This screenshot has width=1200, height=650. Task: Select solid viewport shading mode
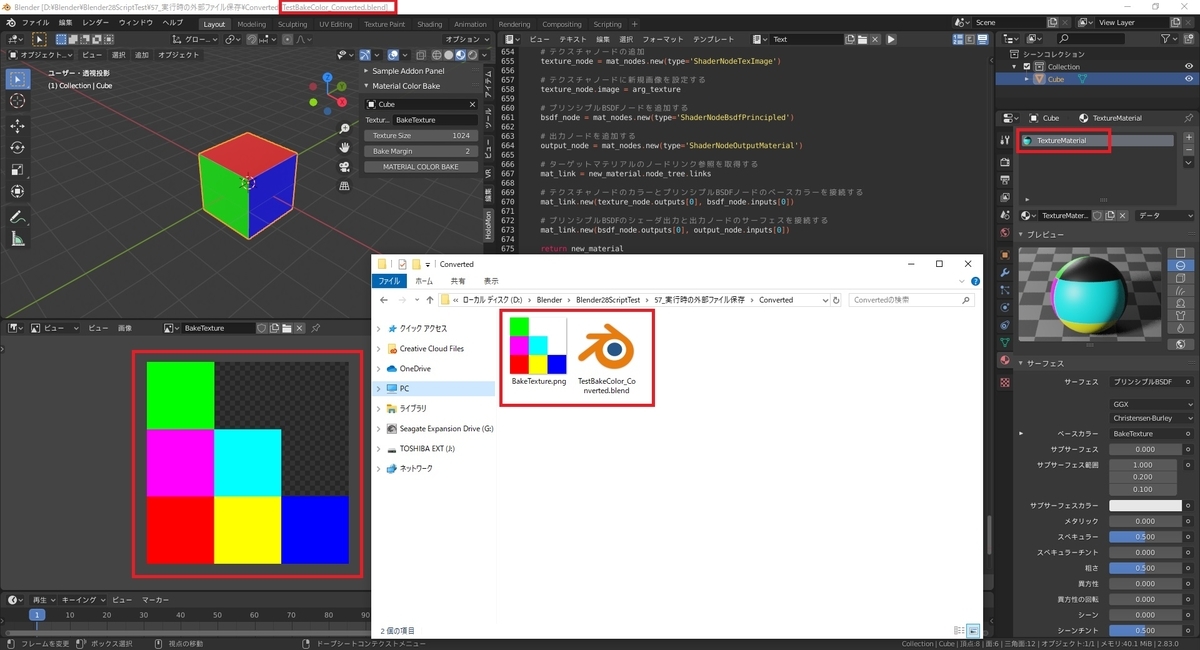pos(449,55)
